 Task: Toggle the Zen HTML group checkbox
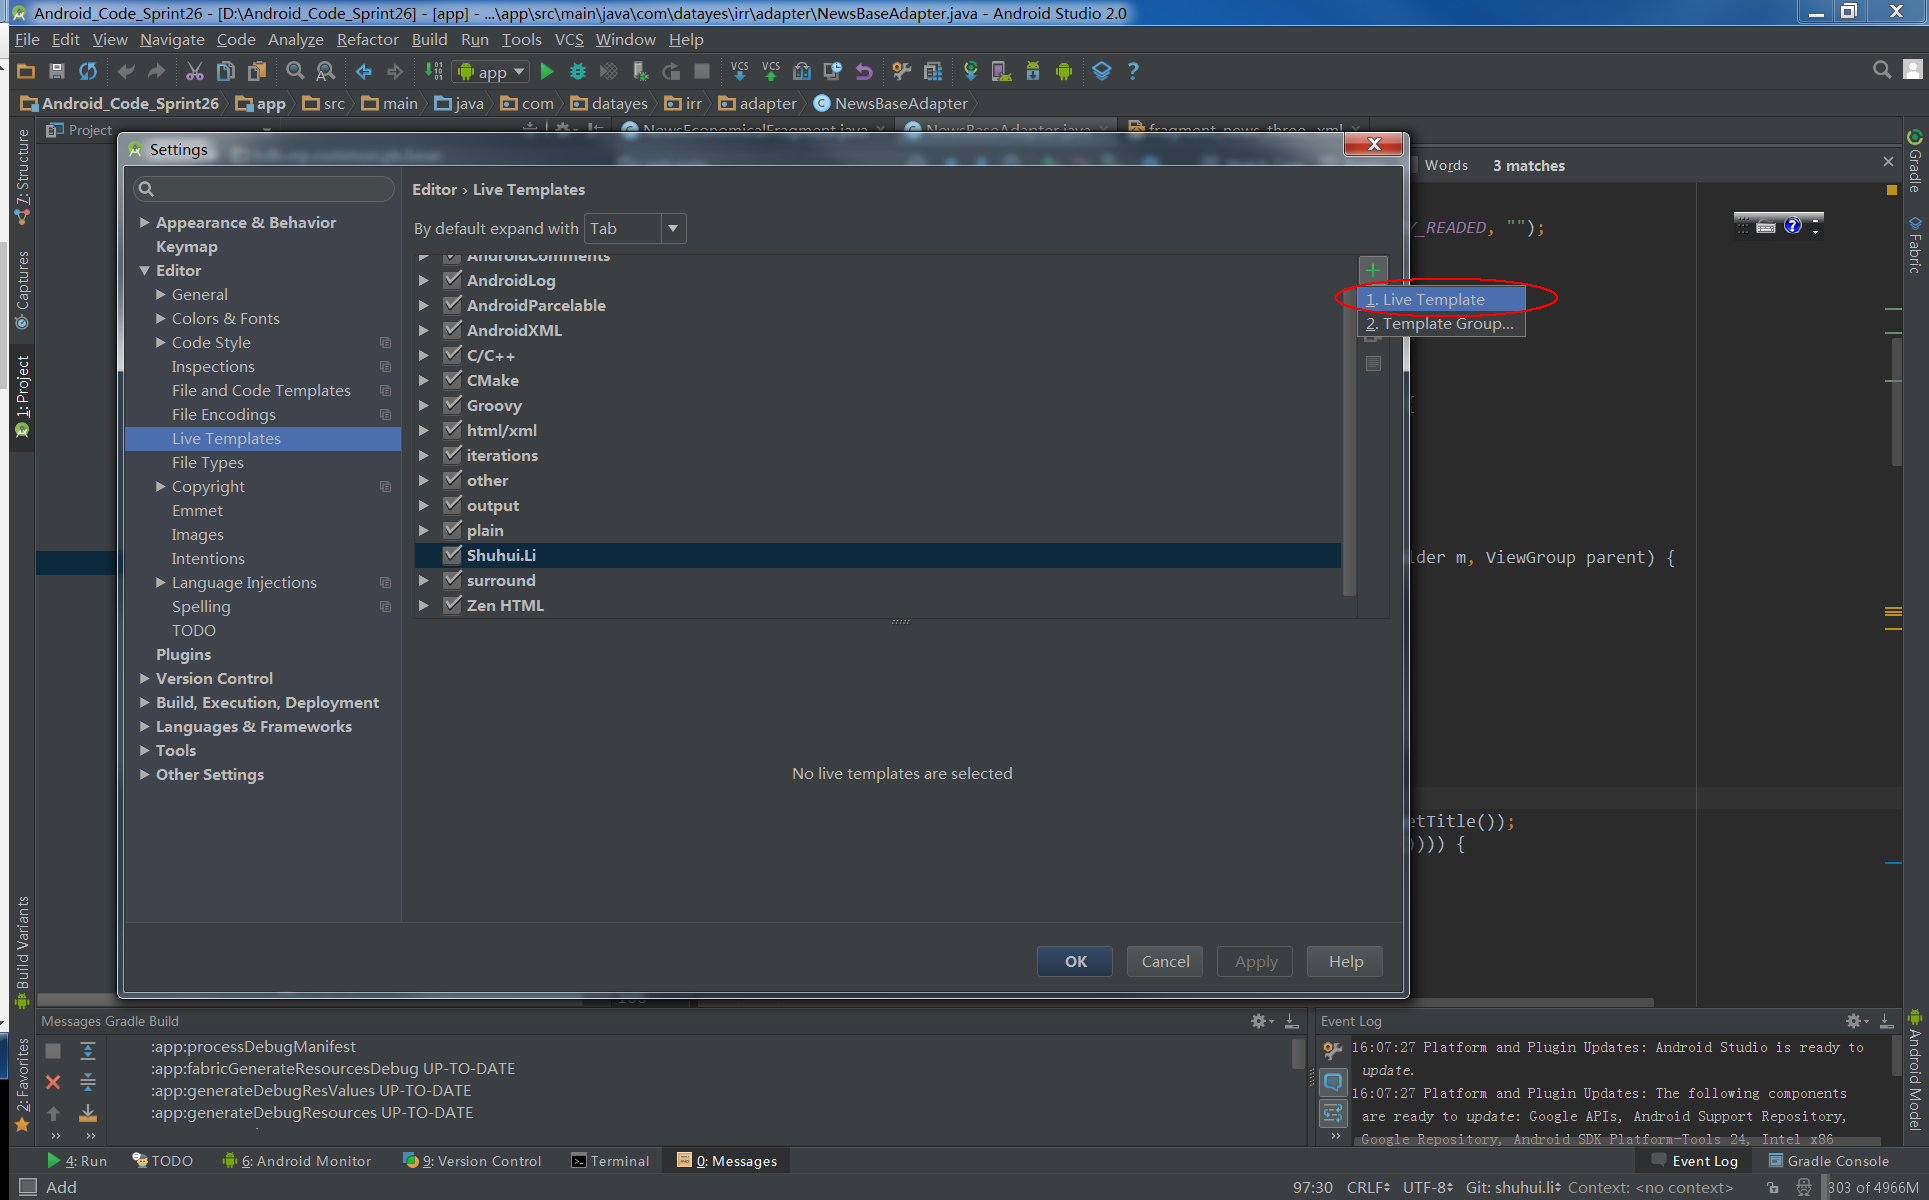453,605
